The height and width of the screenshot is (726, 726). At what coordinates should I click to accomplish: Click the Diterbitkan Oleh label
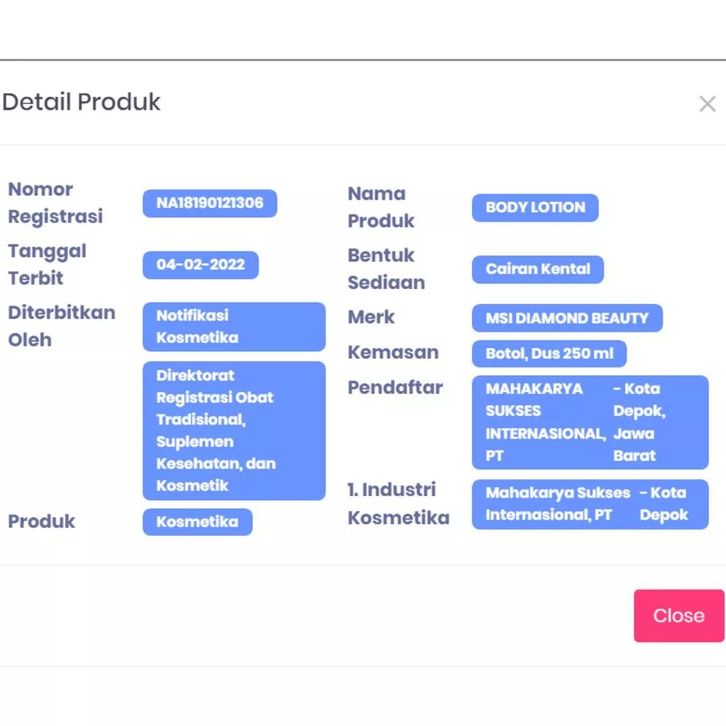pos(61,325)
